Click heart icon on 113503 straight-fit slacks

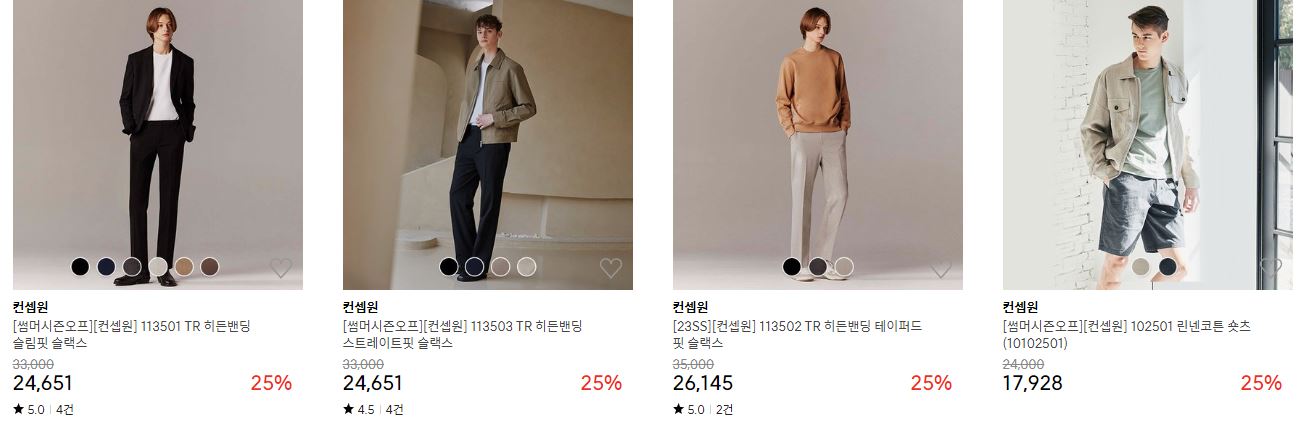tap(611, 268)
